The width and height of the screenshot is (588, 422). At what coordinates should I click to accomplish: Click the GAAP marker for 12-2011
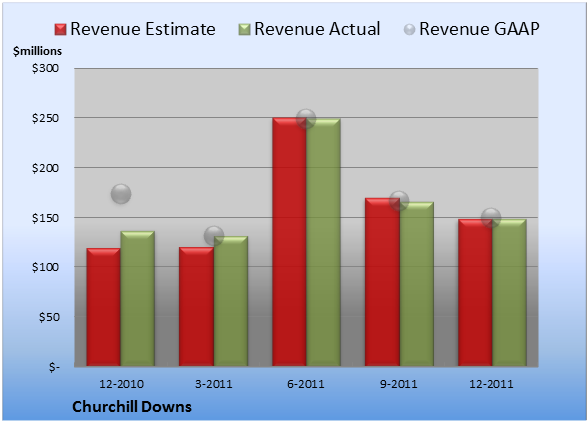click(x=491, y=218)
